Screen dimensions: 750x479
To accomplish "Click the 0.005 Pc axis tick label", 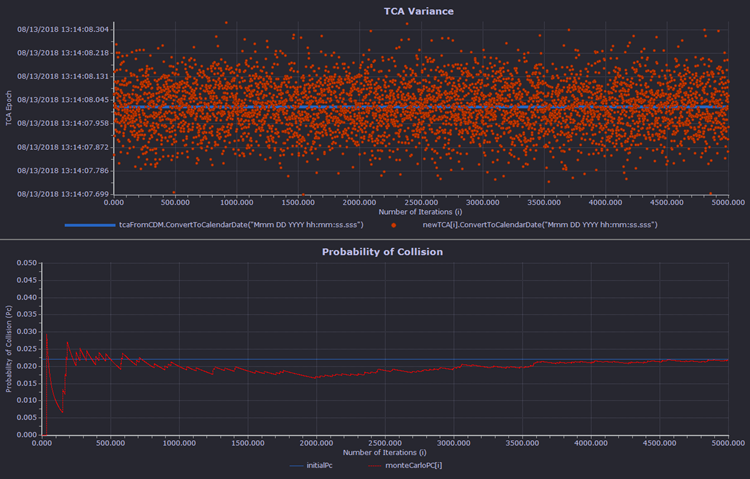I will tap(27, 418).
